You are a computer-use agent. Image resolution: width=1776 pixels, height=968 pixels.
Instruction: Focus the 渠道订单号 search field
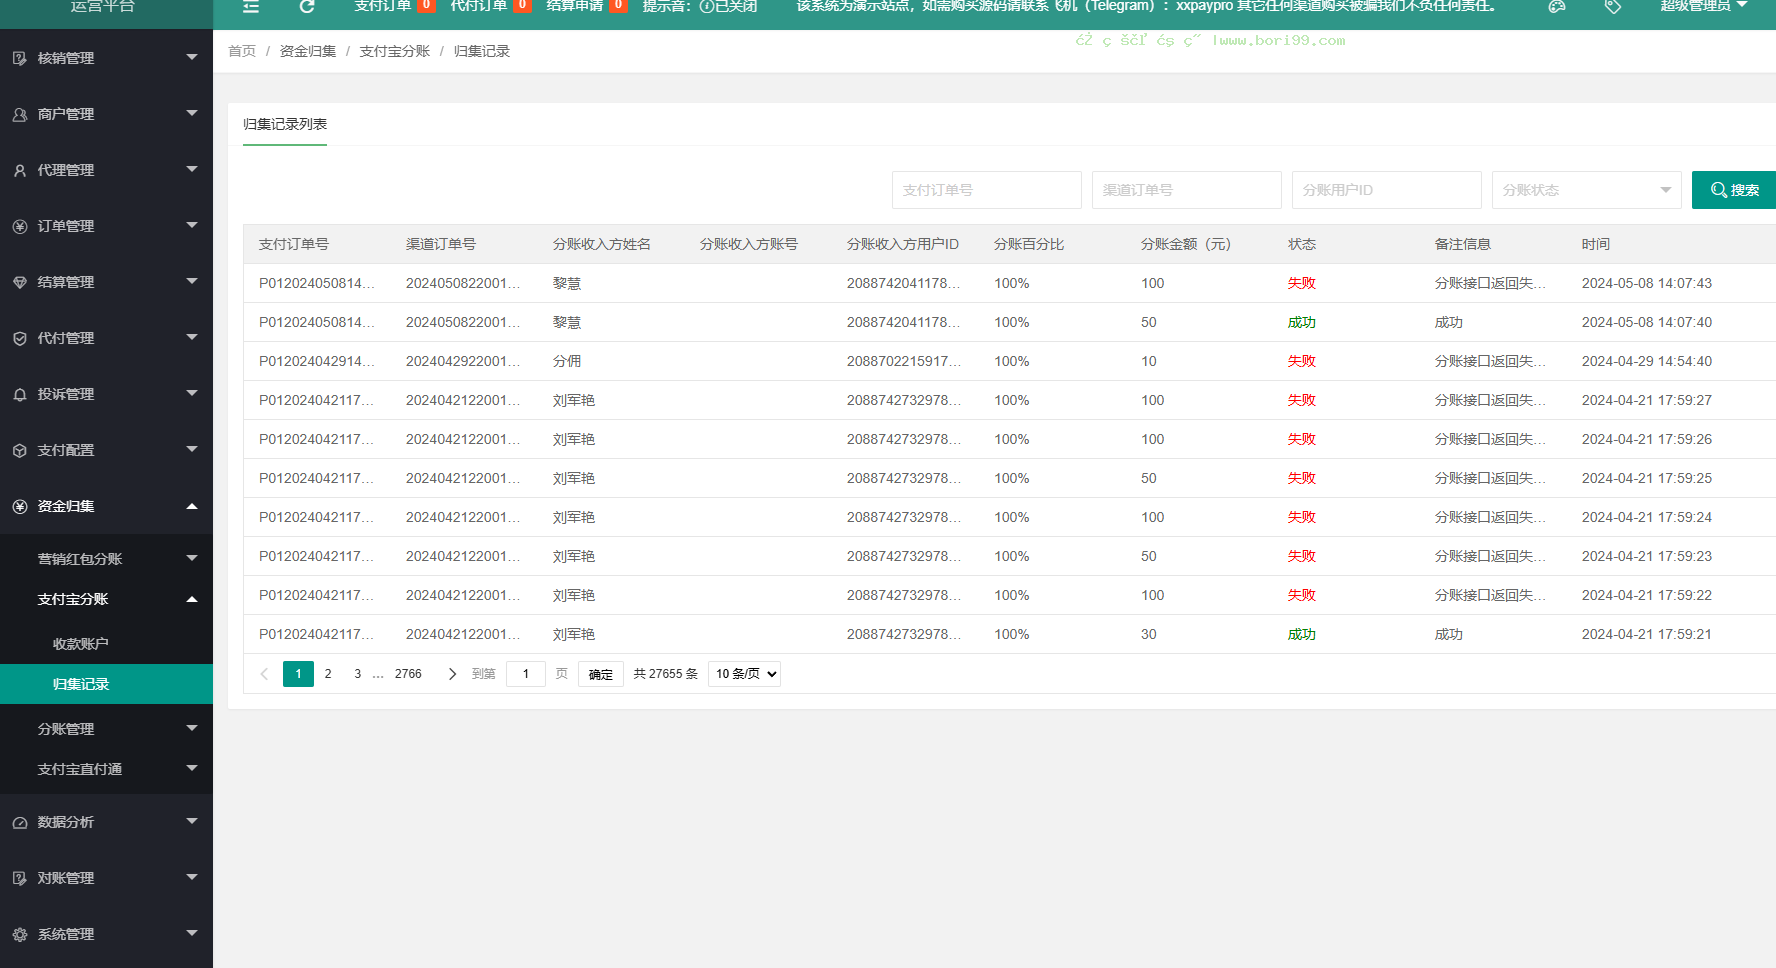tap(1187, 190)
